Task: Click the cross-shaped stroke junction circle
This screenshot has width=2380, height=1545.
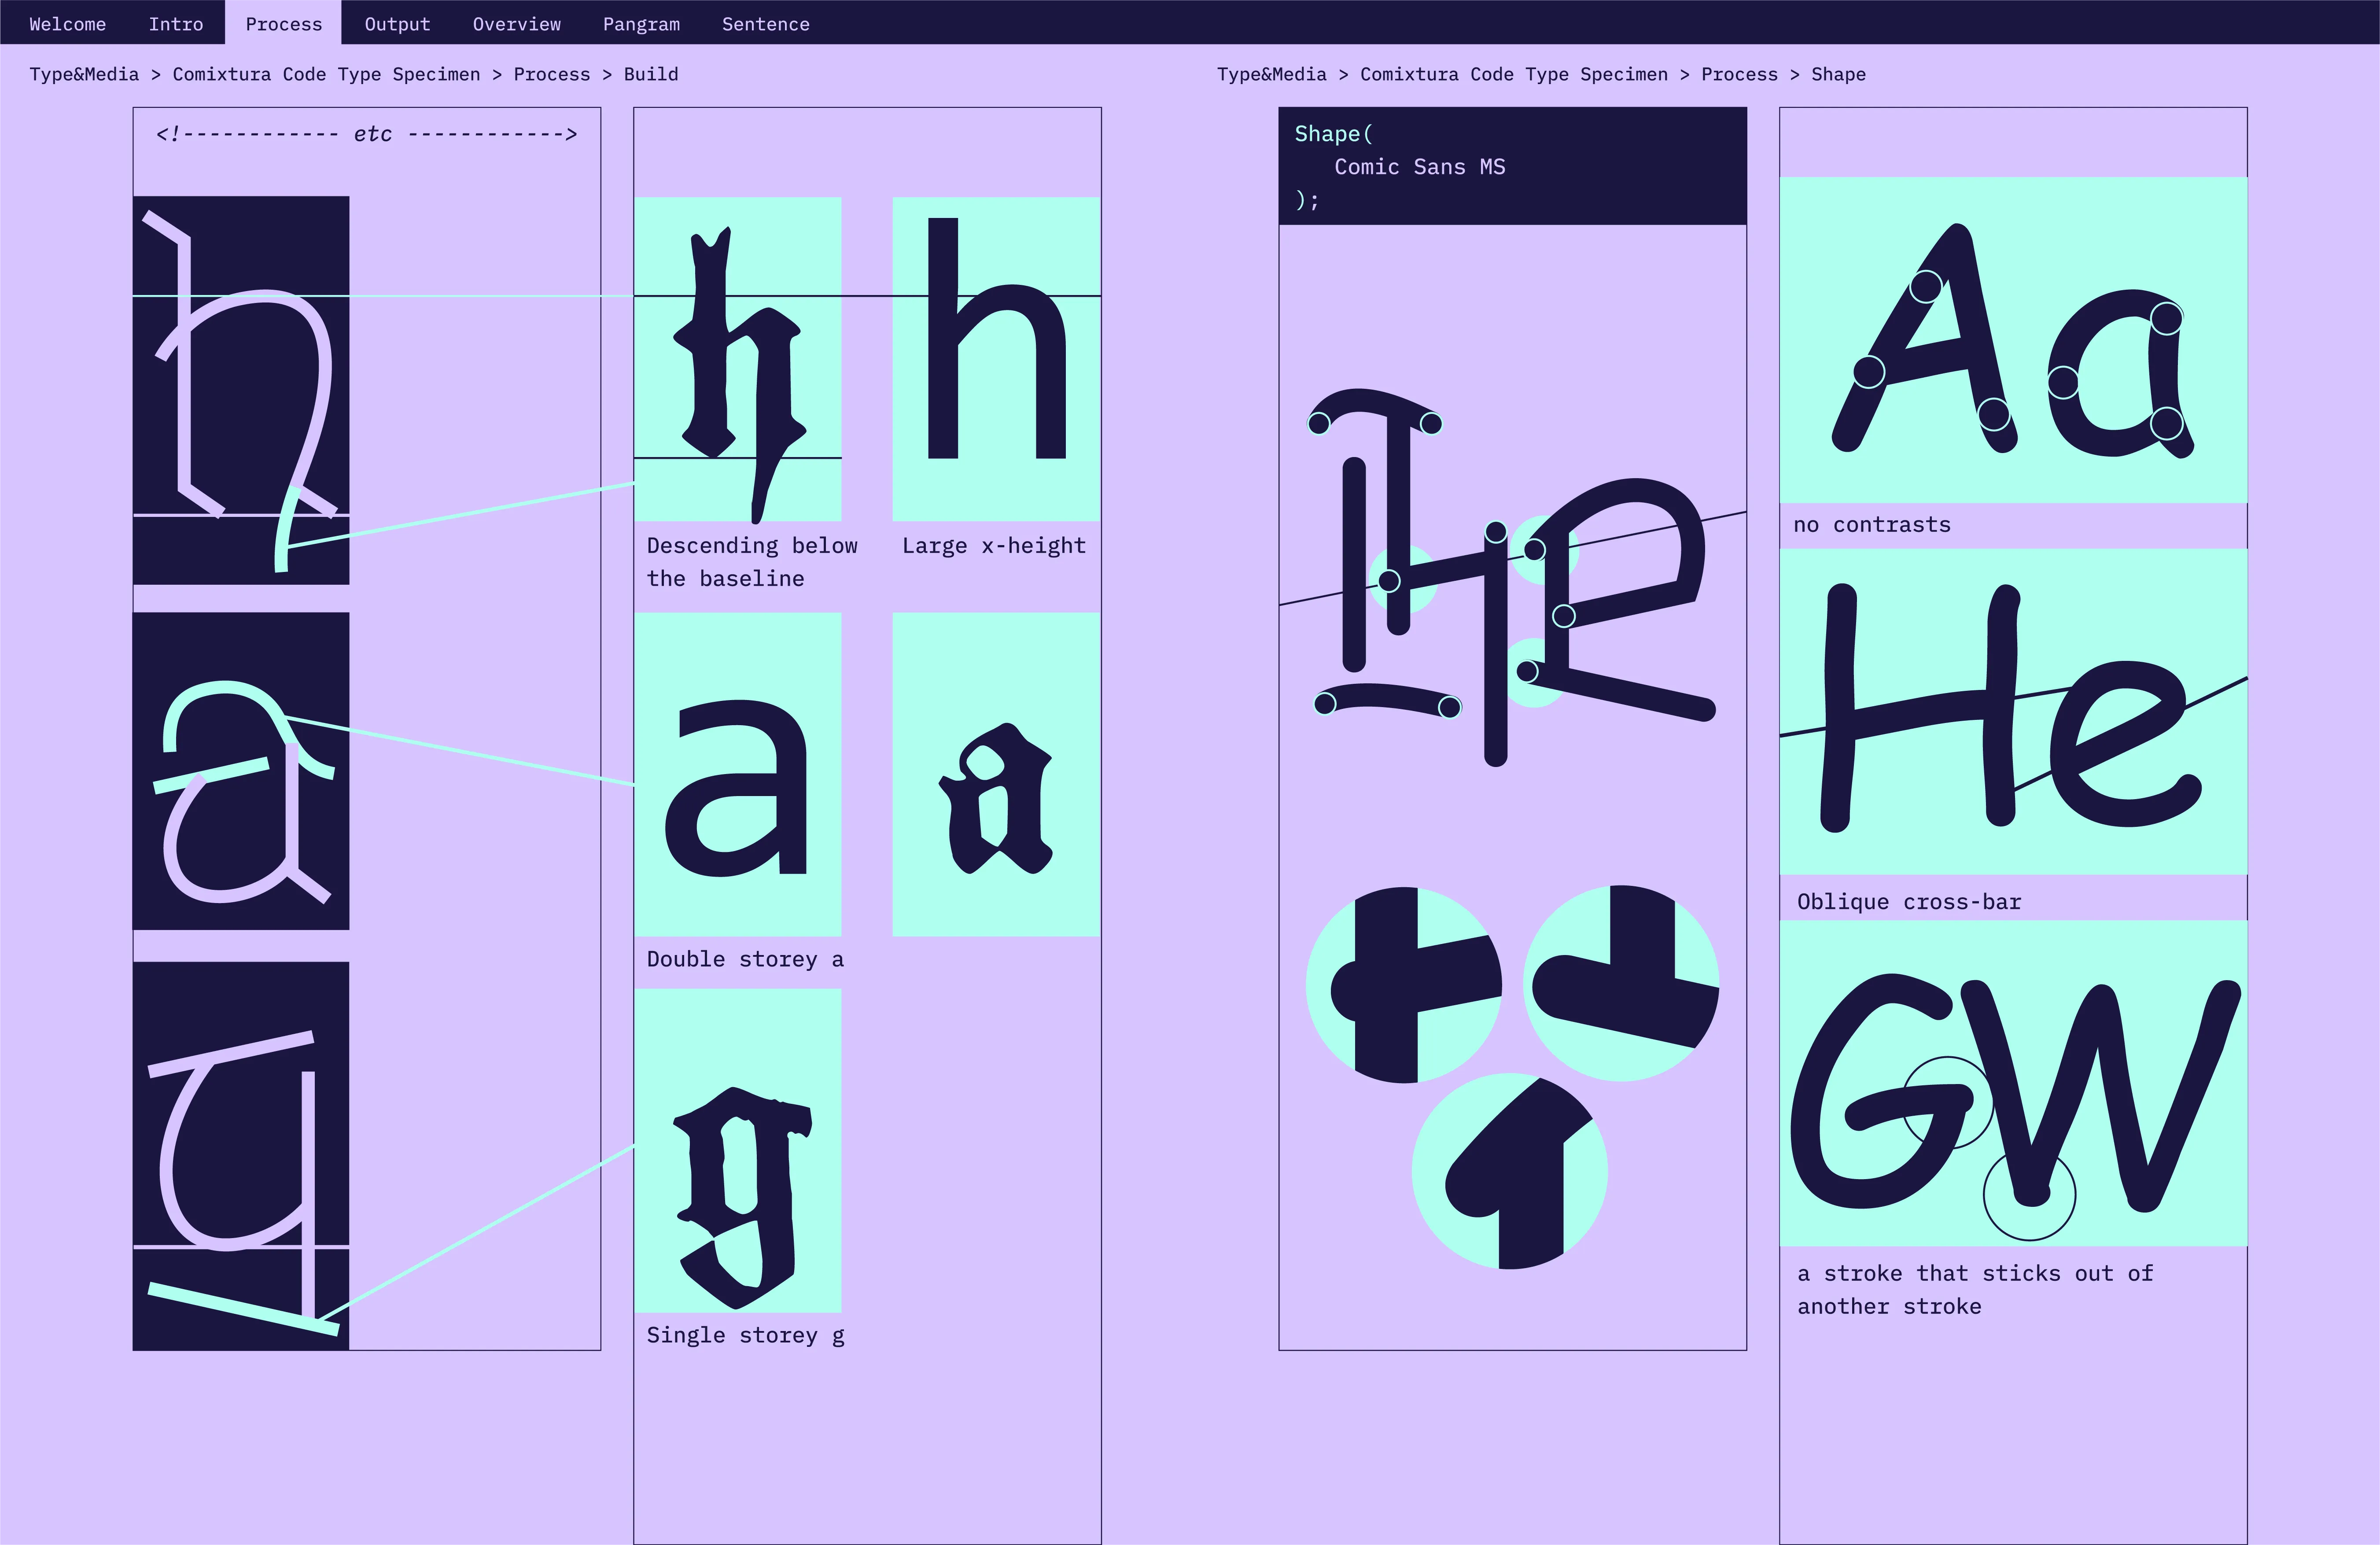Action: point(1404,985)
